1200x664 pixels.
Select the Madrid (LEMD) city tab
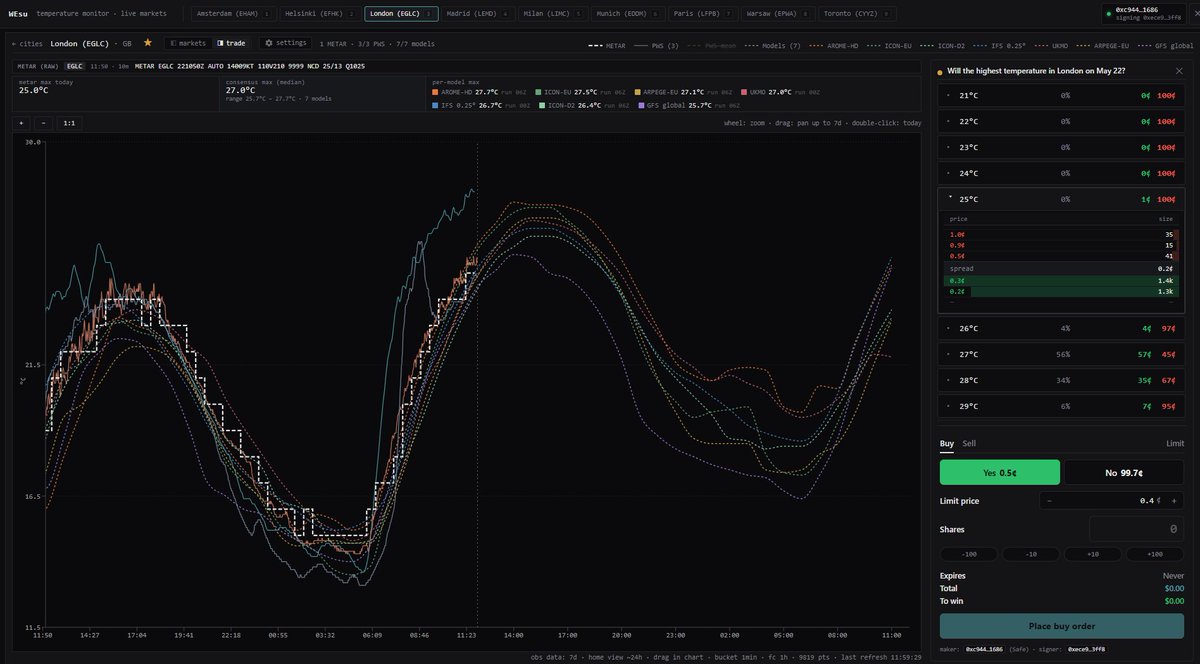point(478,14)
